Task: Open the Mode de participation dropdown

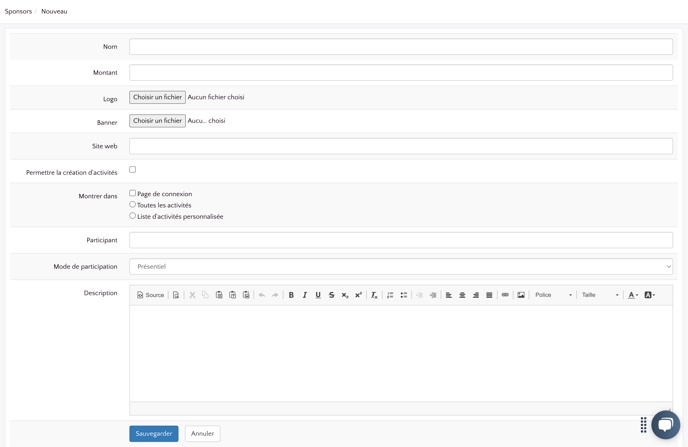Action: [400, 266]
